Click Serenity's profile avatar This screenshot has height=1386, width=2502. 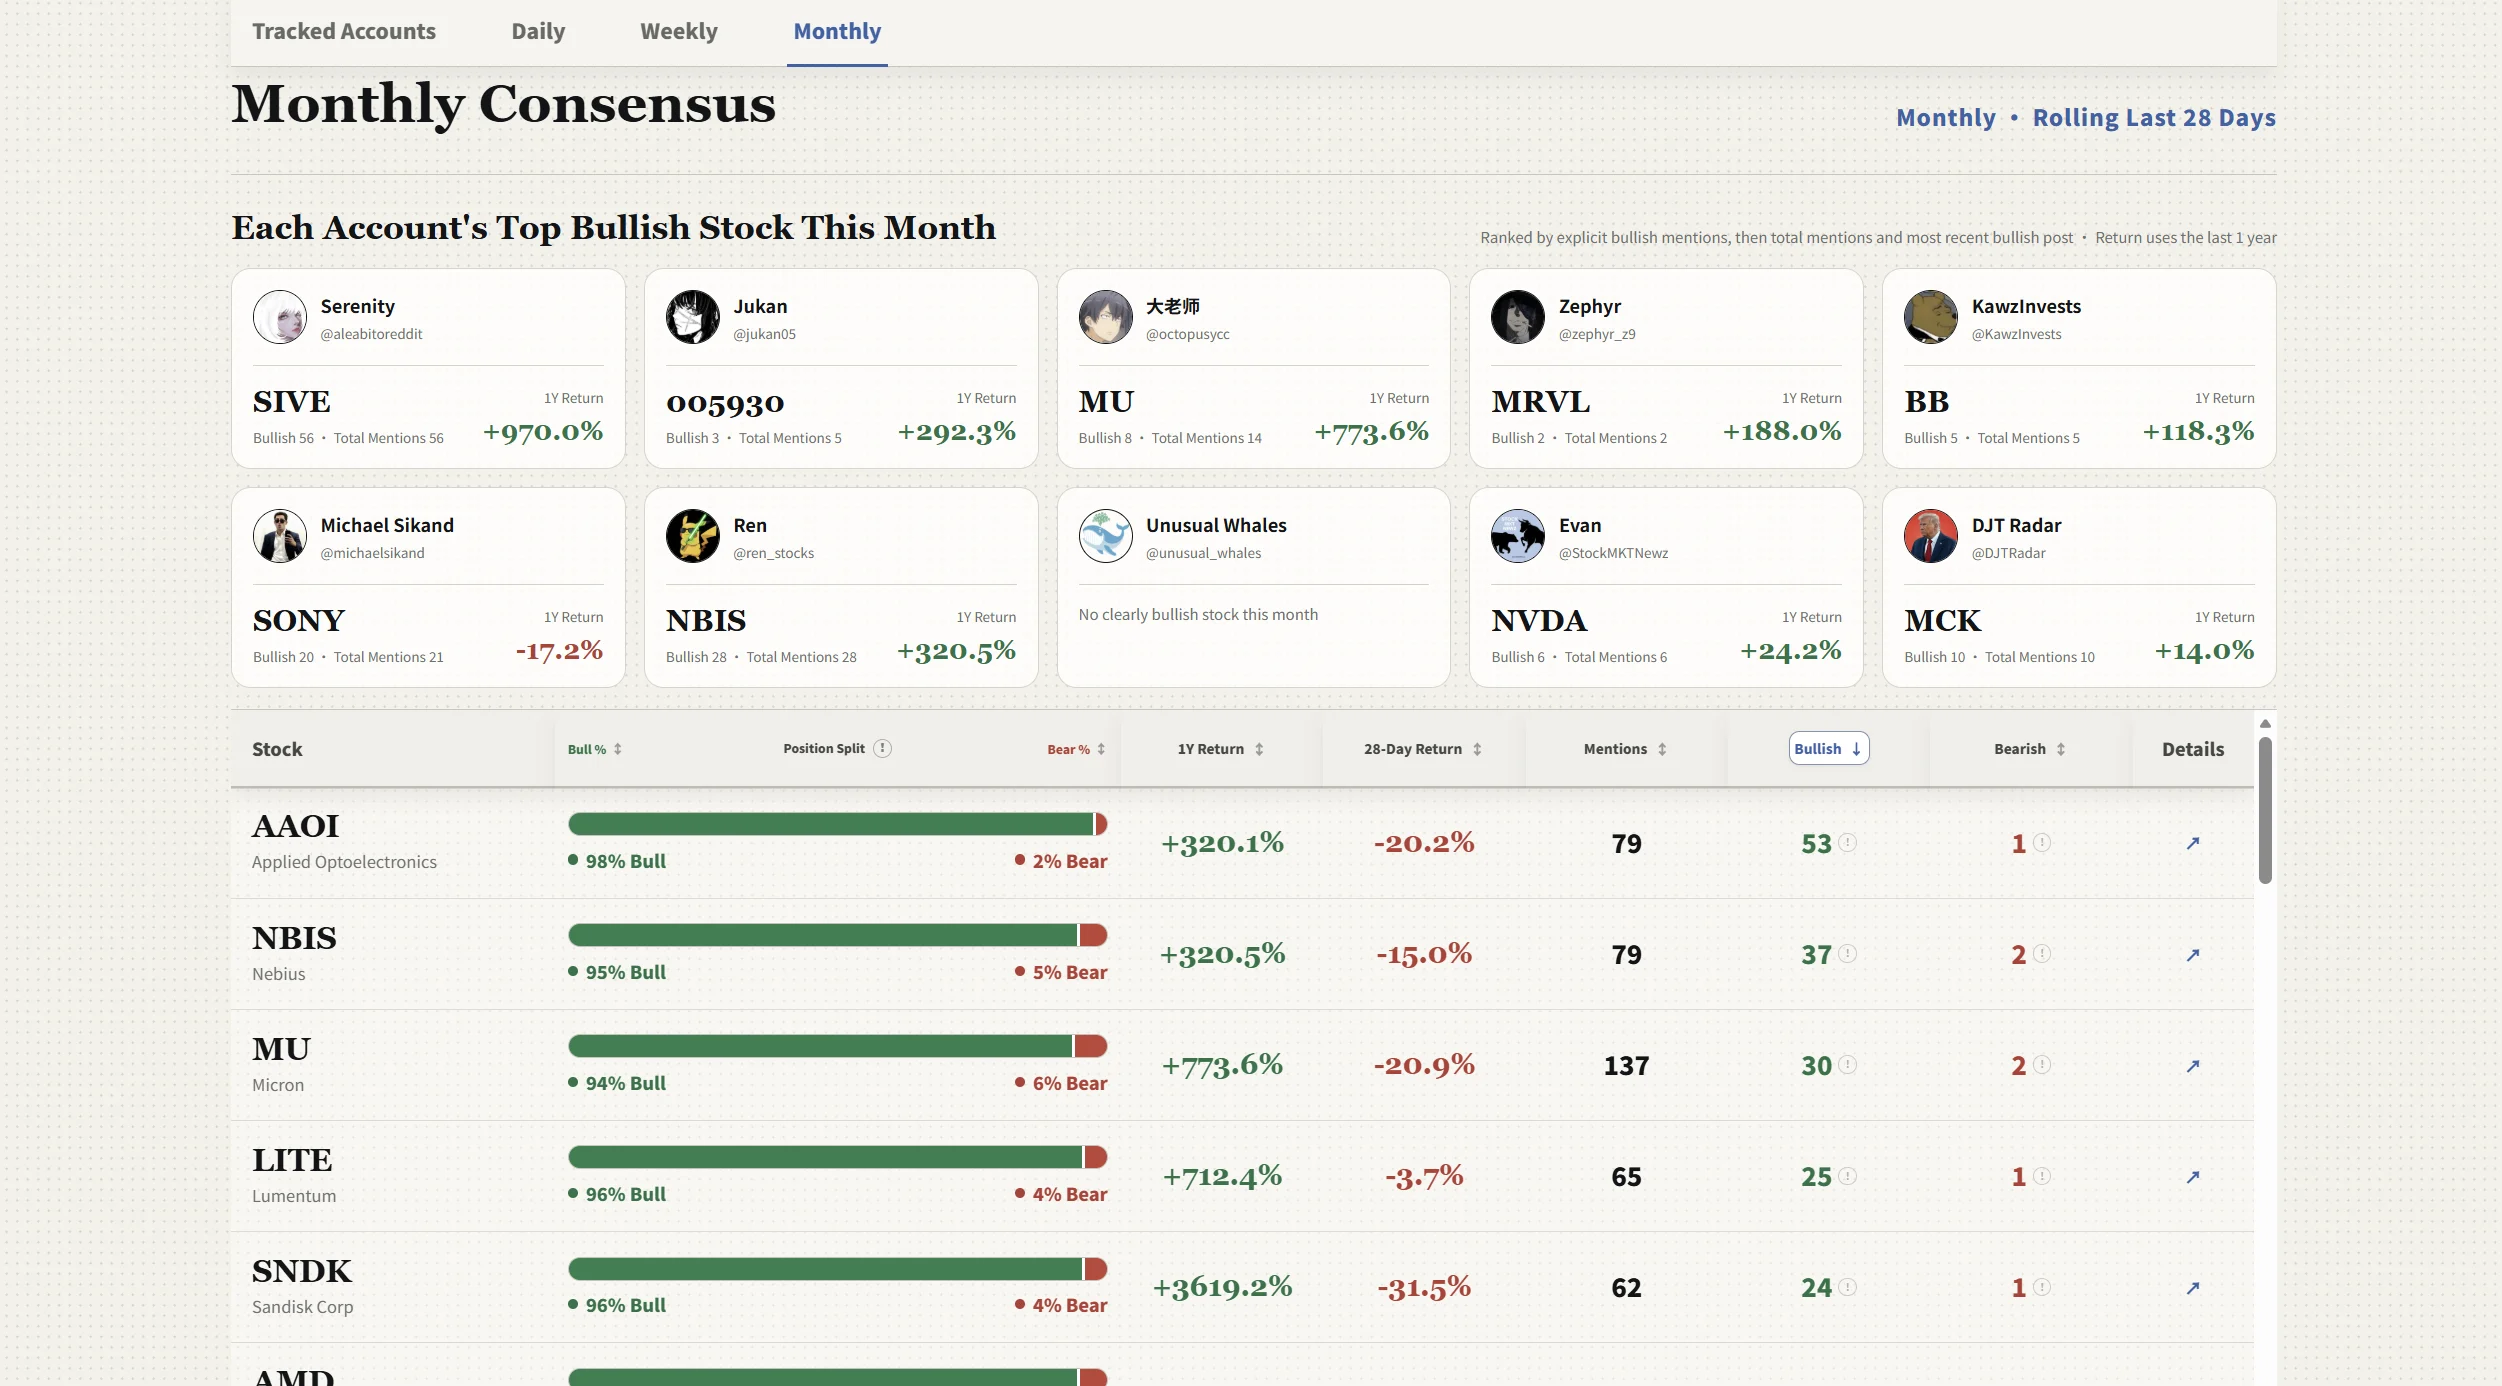(x=280, y=317)
